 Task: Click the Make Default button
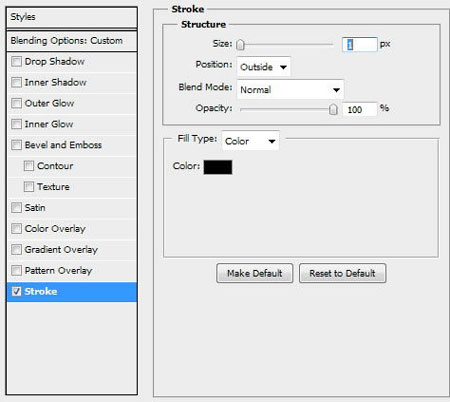click(255, 273)
